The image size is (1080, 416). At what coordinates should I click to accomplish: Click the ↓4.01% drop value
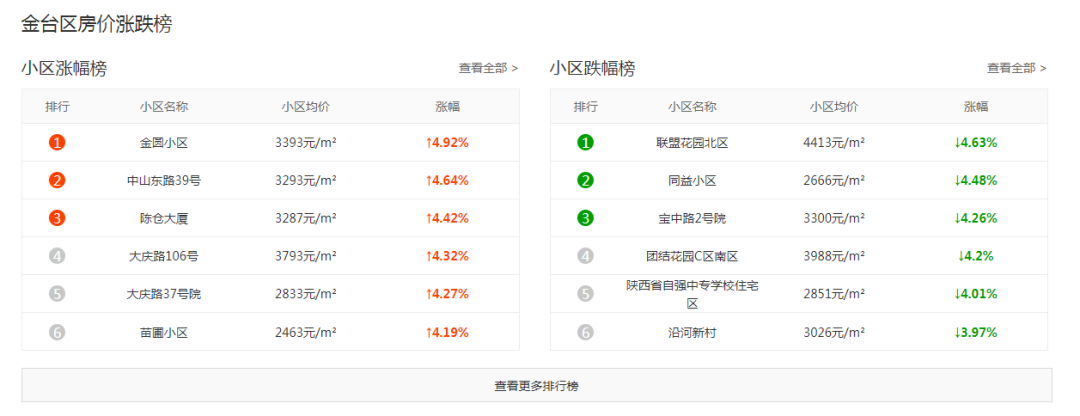[x=975, y=294]
